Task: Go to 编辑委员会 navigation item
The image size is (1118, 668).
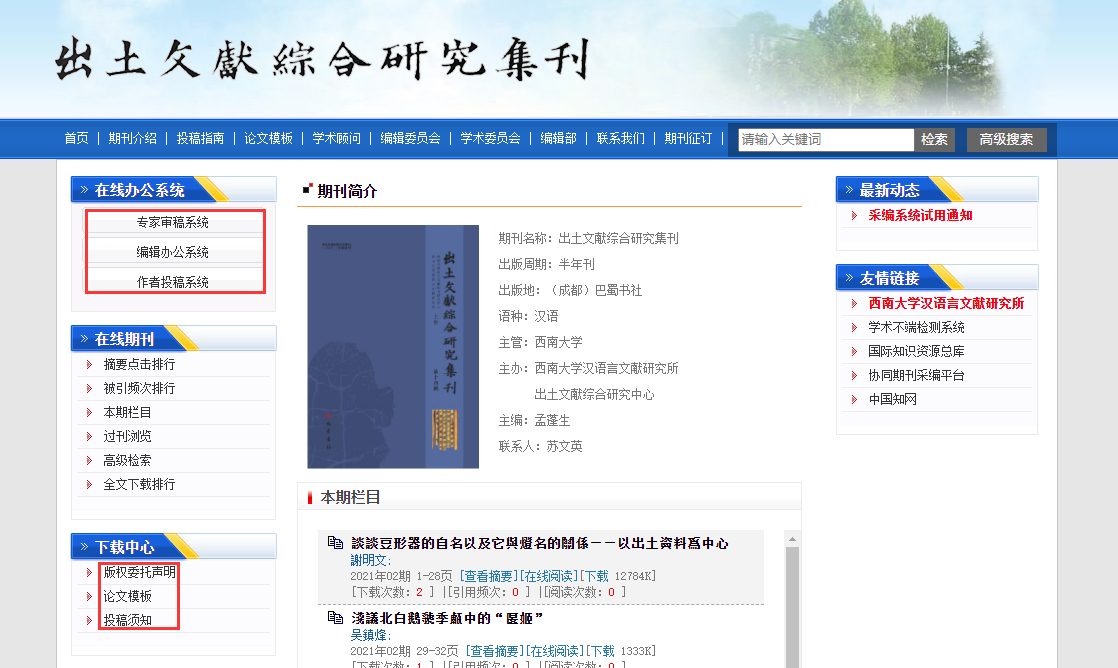Action: [410, 139]
